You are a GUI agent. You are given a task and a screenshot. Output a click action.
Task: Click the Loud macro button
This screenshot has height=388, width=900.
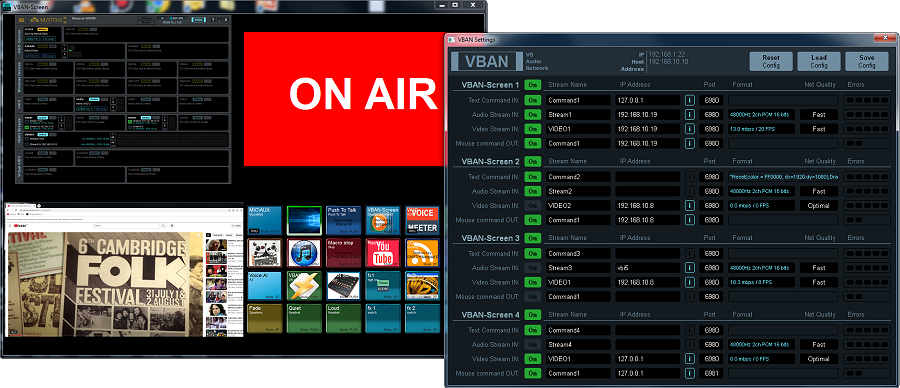(x=343, y=319)
